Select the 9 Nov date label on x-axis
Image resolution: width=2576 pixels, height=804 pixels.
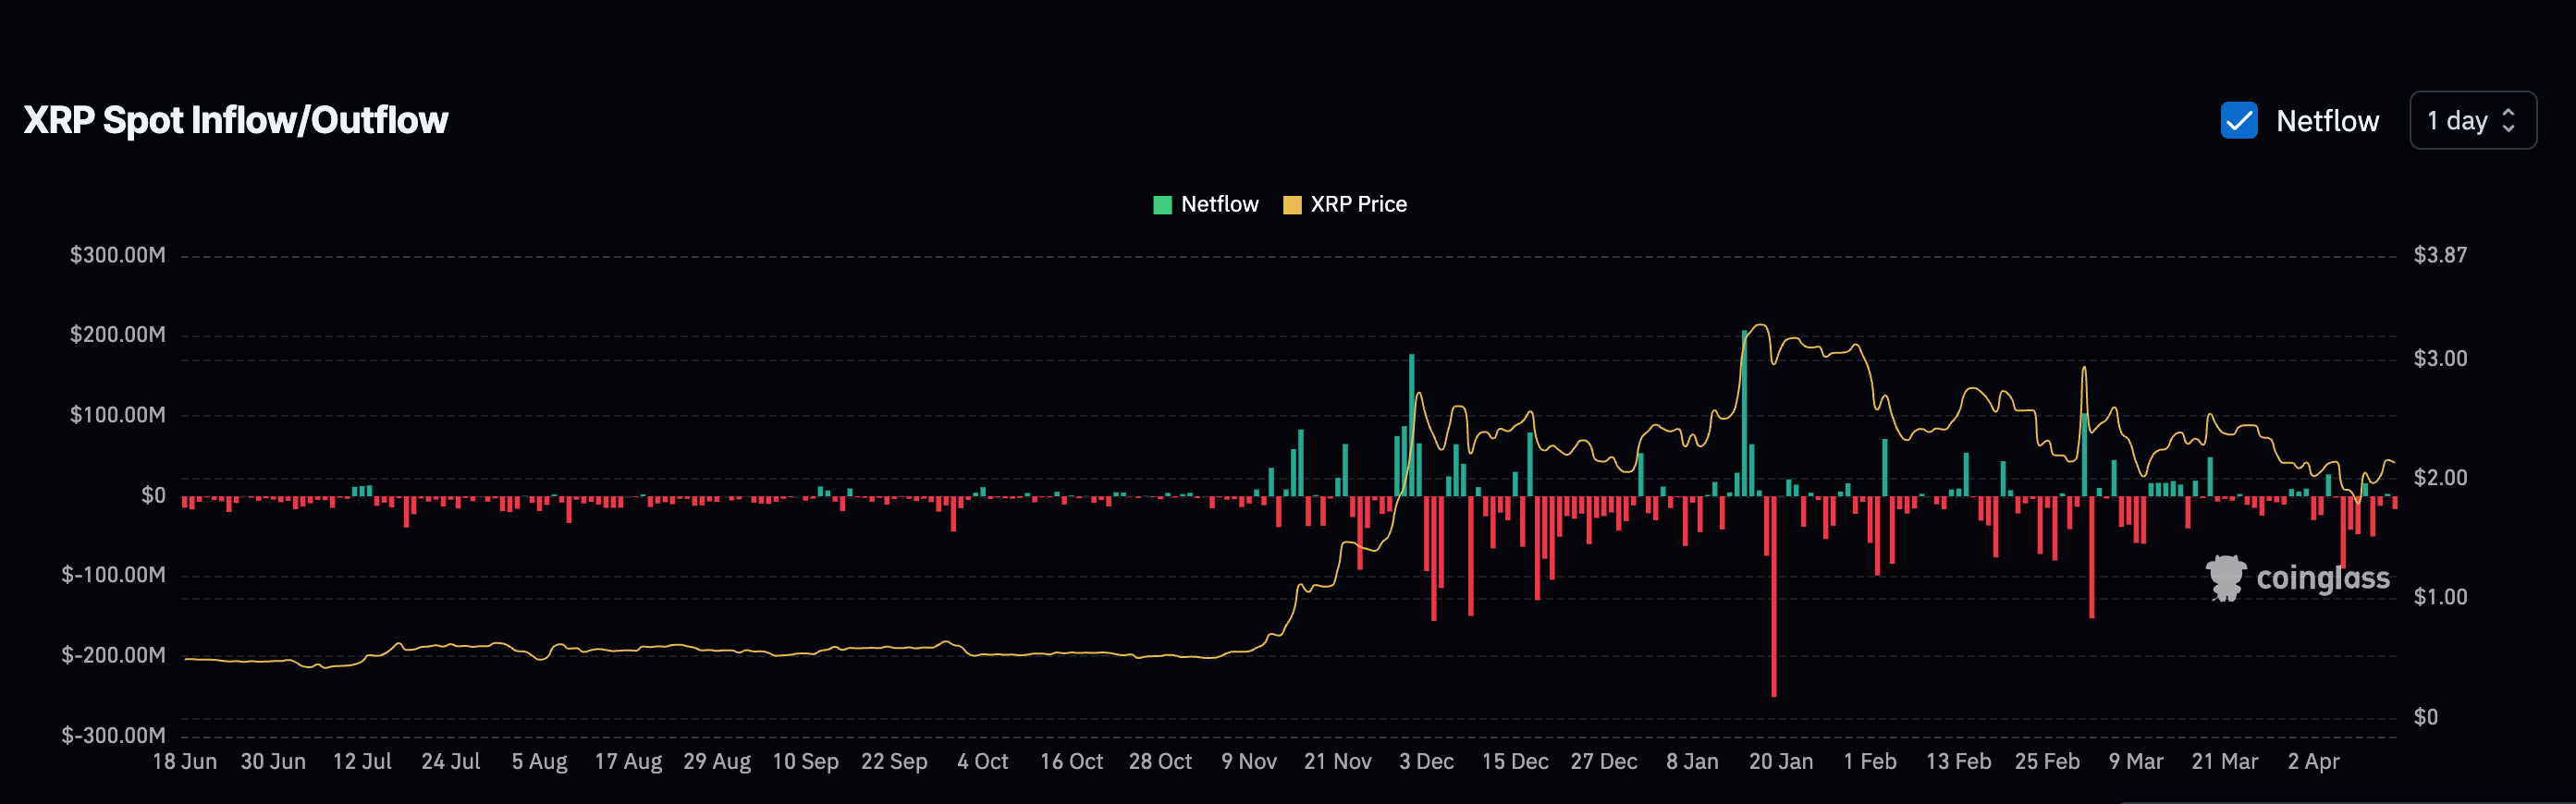1248,761
